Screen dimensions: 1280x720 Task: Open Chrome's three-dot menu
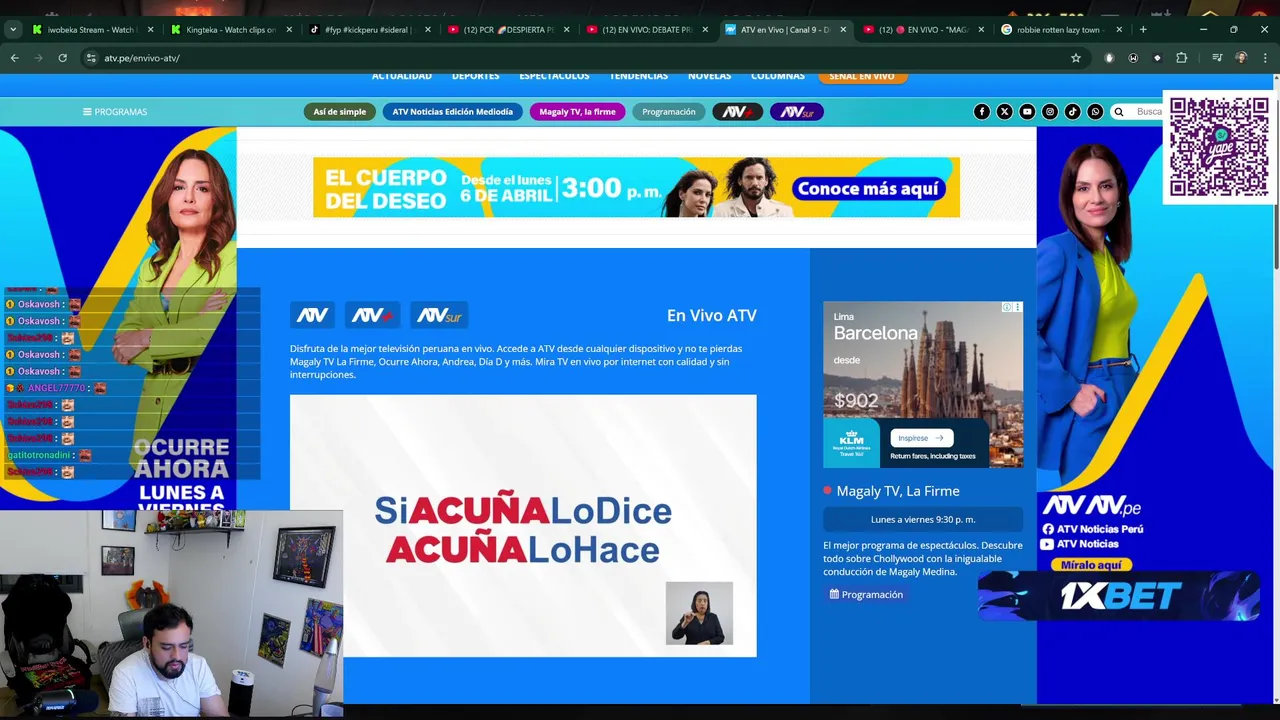click(1265, 58)
